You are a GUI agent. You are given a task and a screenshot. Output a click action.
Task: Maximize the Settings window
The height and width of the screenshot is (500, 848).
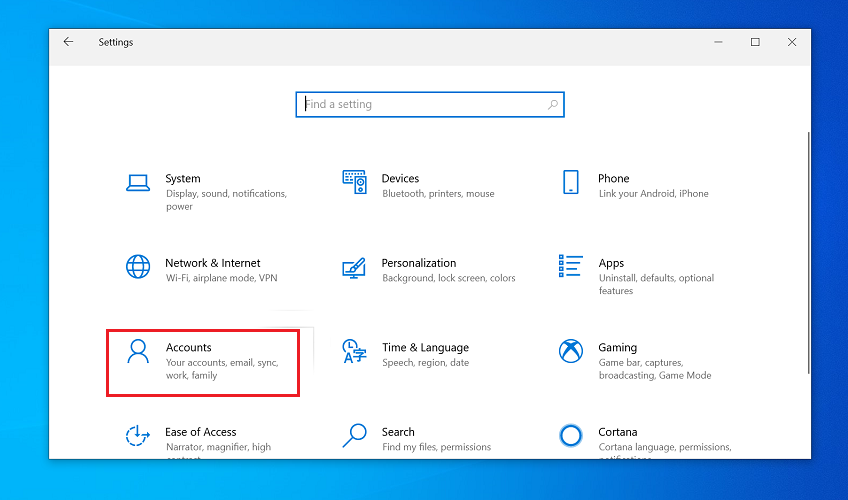(755, 42)
